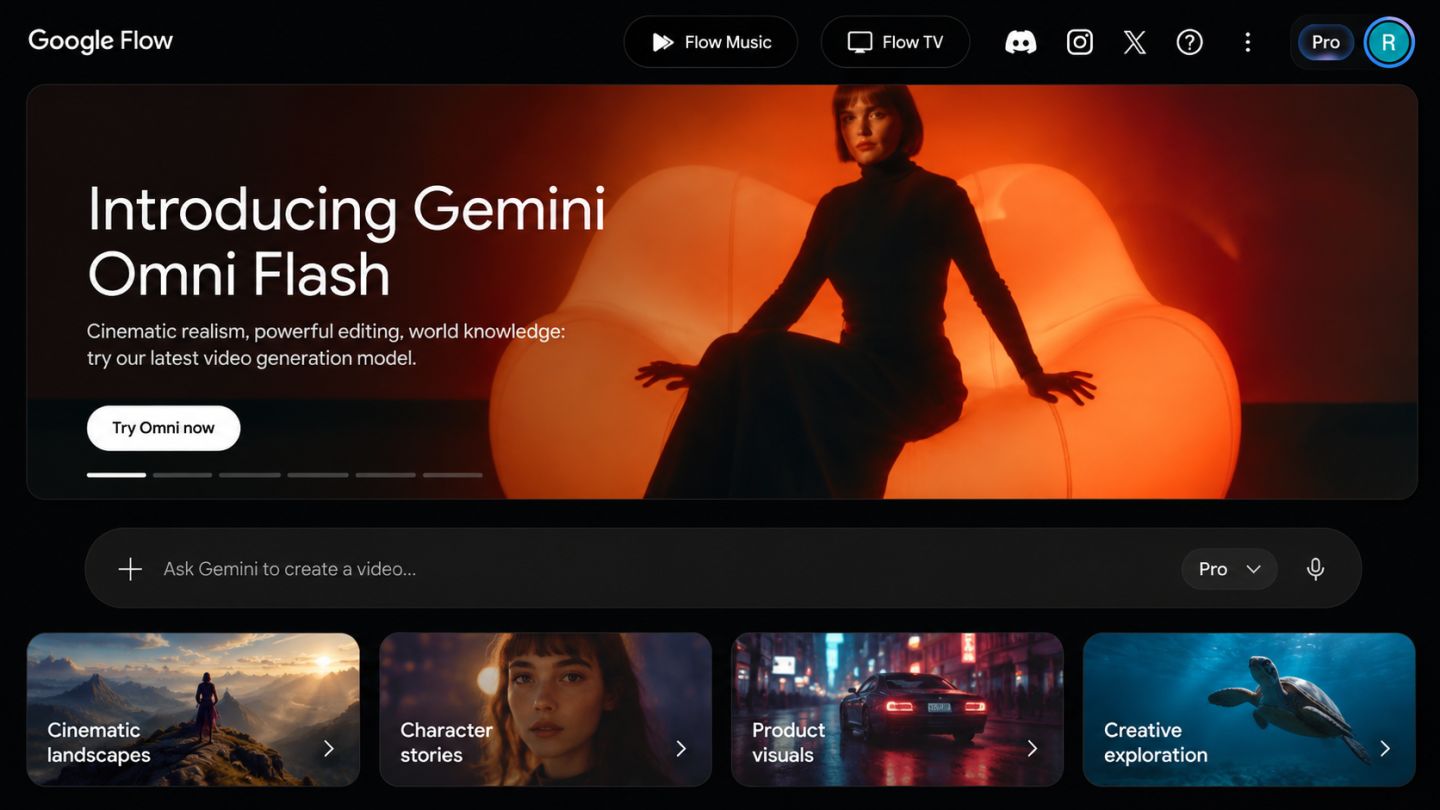Image resolution: width=1440 pixels, height=810 pixels.
Task: Click the Google Flow logo
Action: point(100,41)
